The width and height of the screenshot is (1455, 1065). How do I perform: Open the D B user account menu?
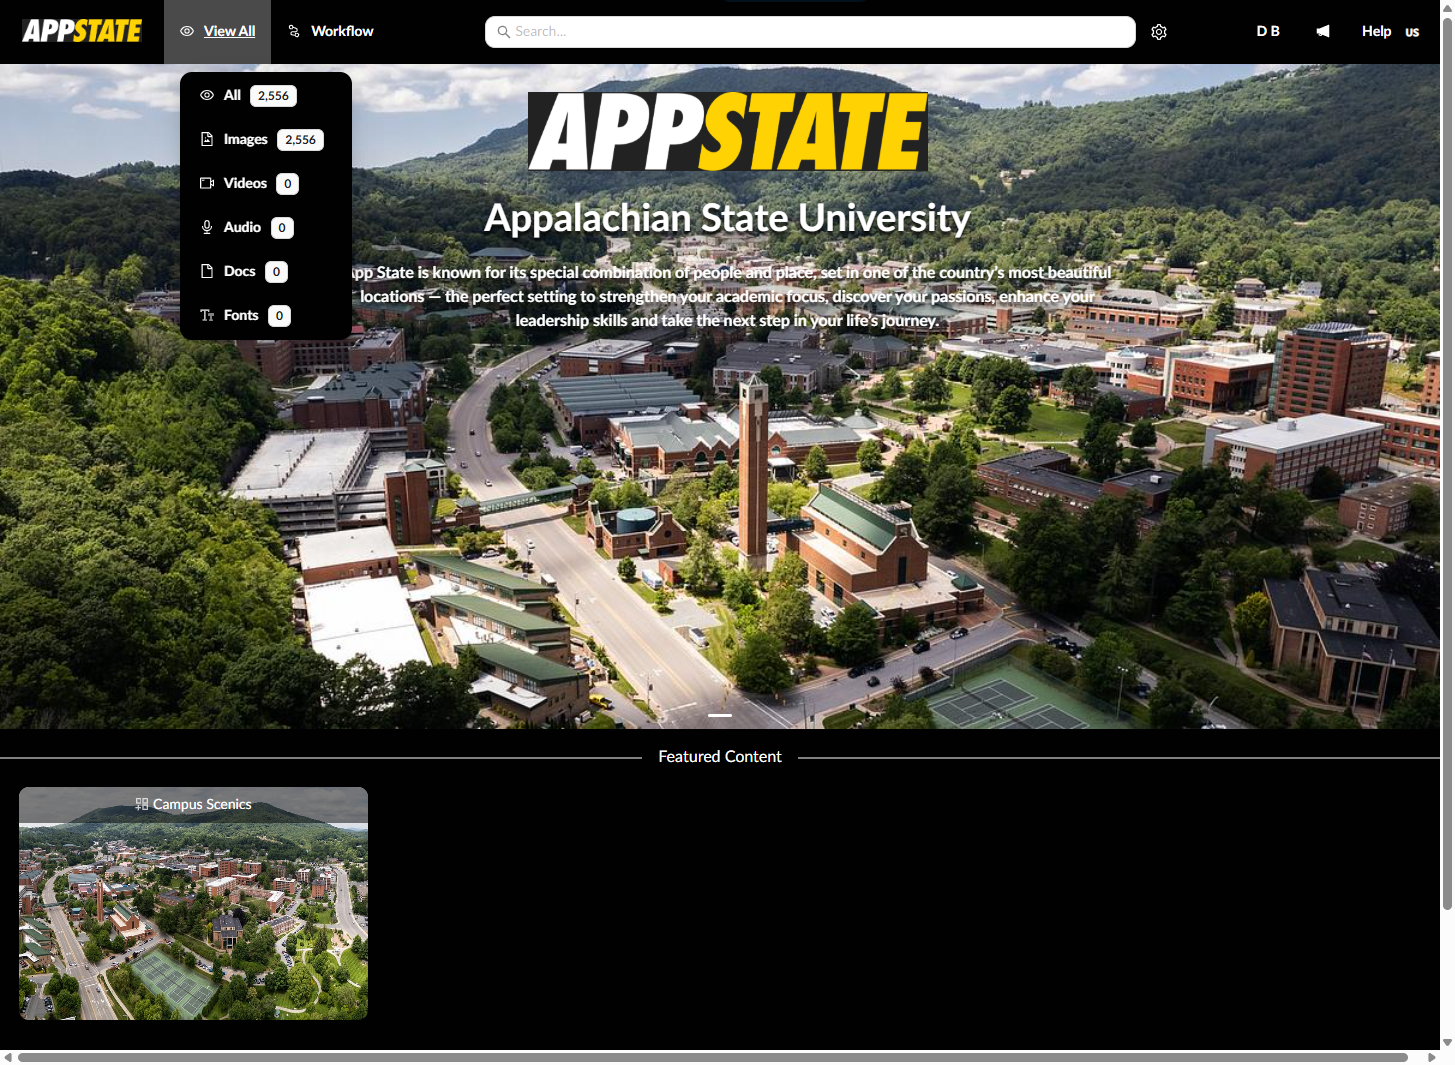tap(1268, 31)
